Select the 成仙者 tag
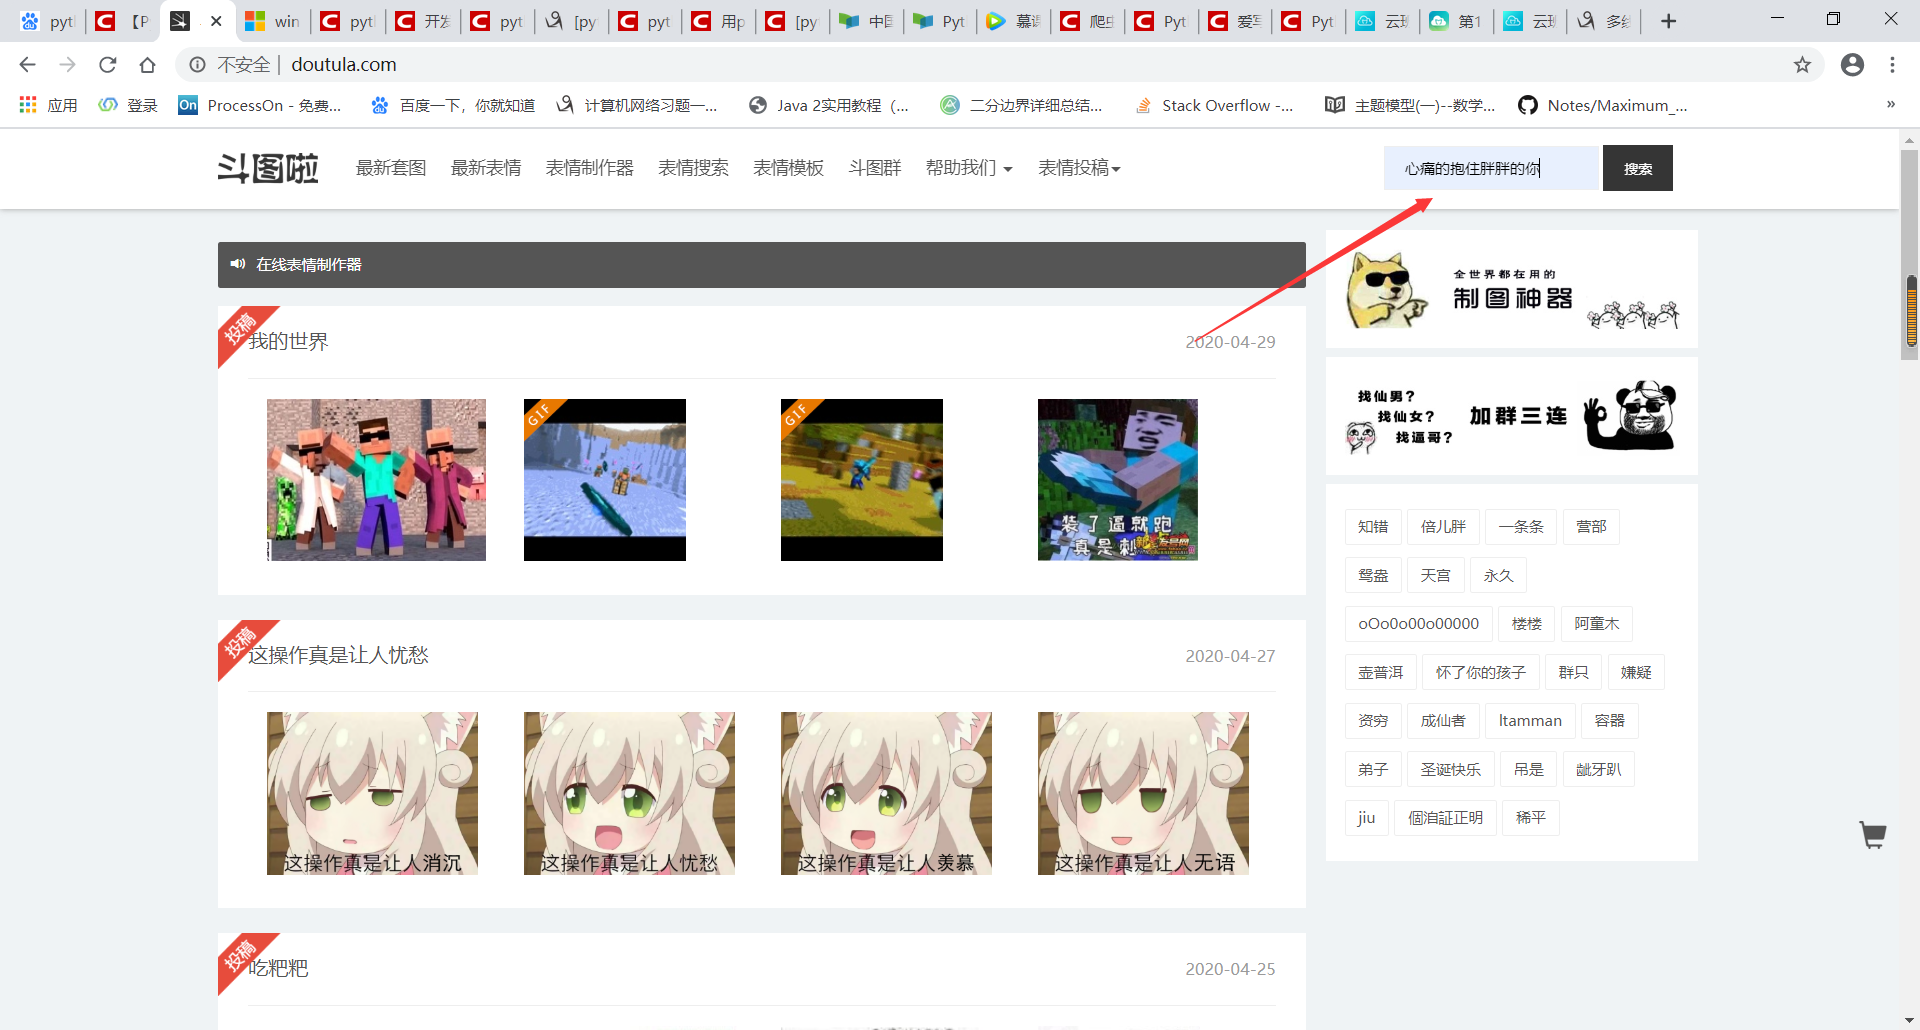The width and height of the screenshot is (1920, 1030). pyautogui.click(x=1443, y=721)
